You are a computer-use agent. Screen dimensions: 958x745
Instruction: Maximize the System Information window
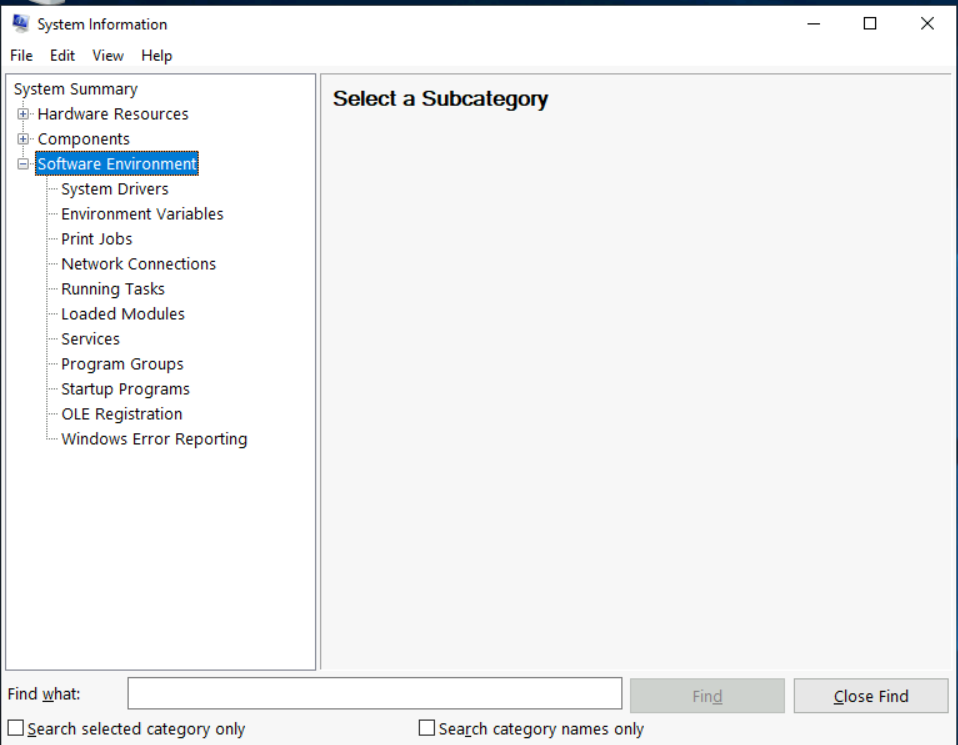(x=869, y=24)
